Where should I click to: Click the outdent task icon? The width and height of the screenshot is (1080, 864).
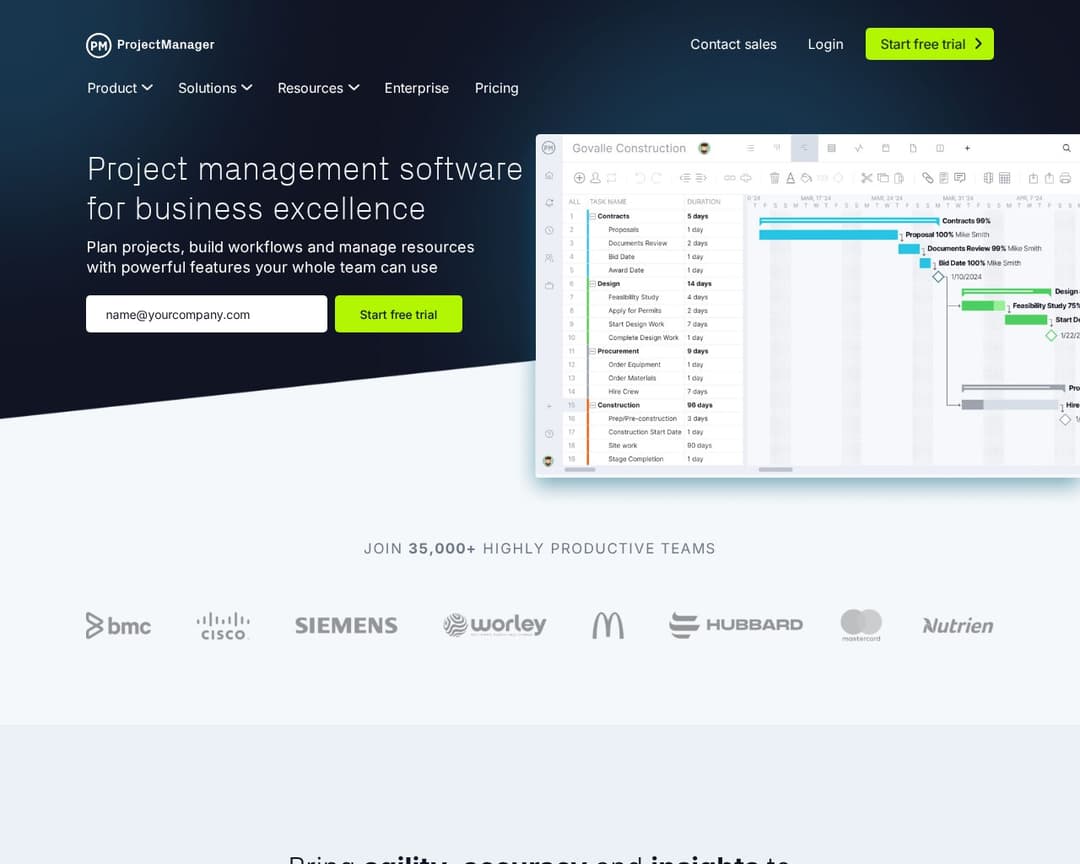[685, 178]
